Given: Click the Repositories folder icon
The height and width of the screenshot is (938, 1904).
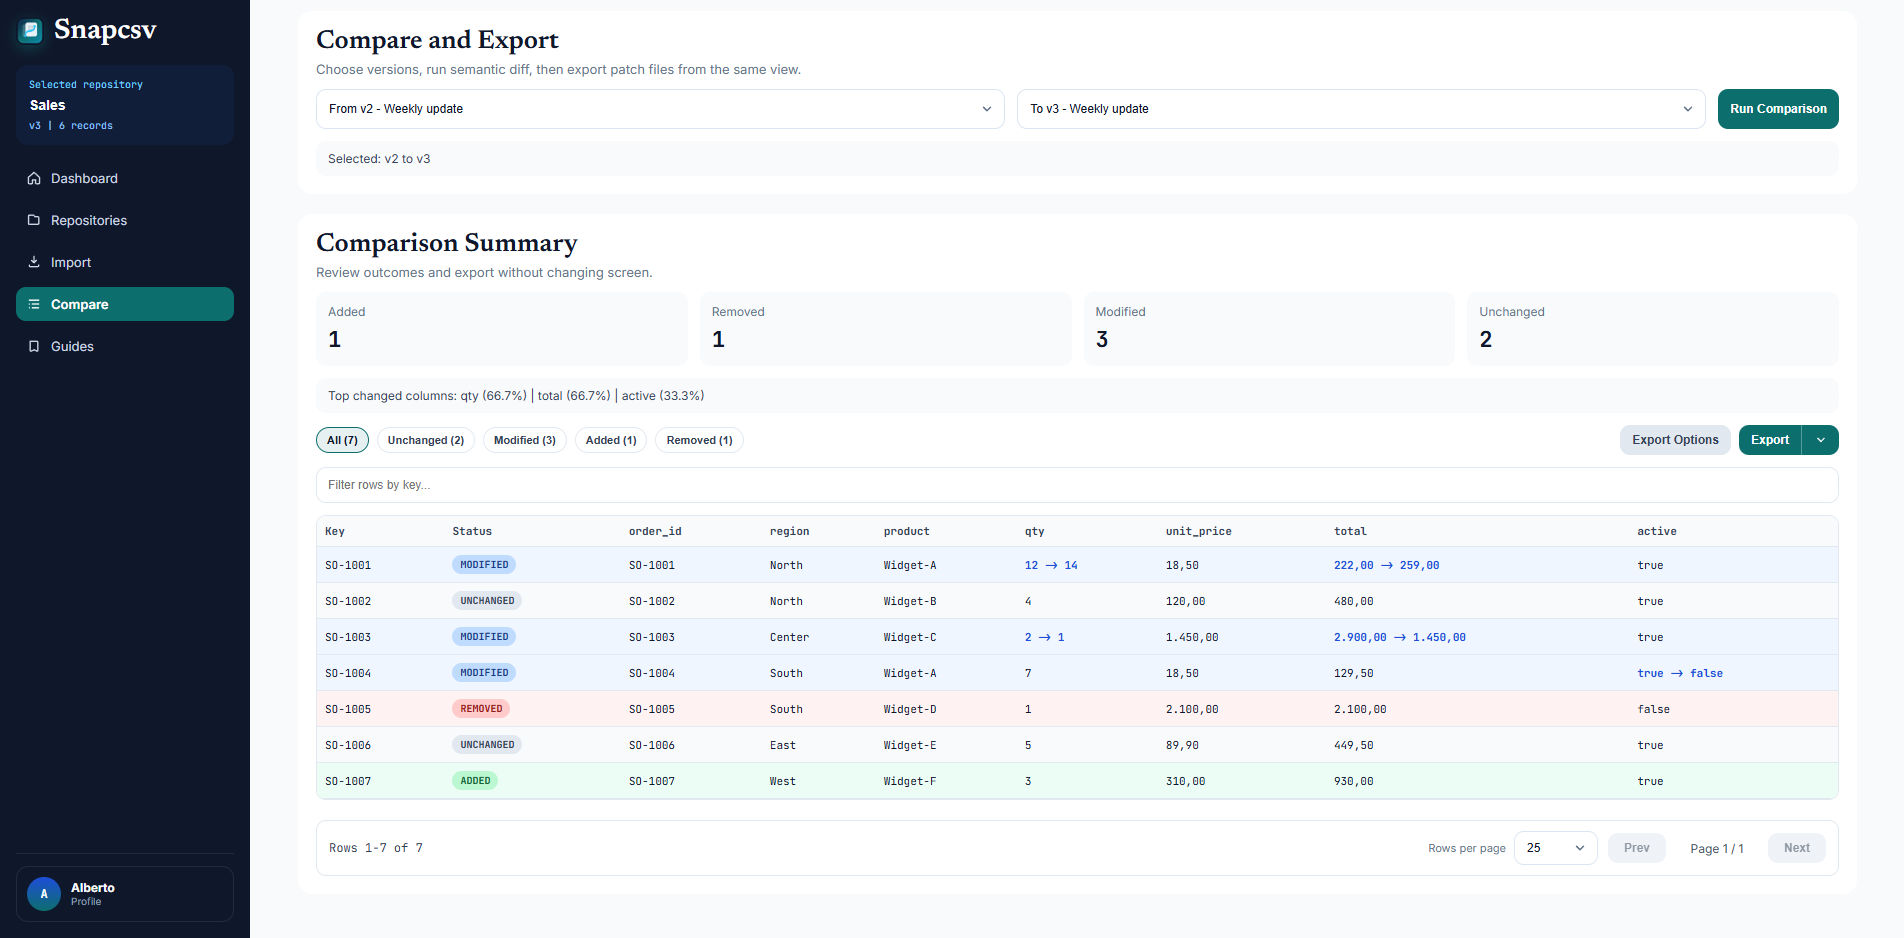Looking at the screenshot, I should pyautogui.click(x=34, y=220).
